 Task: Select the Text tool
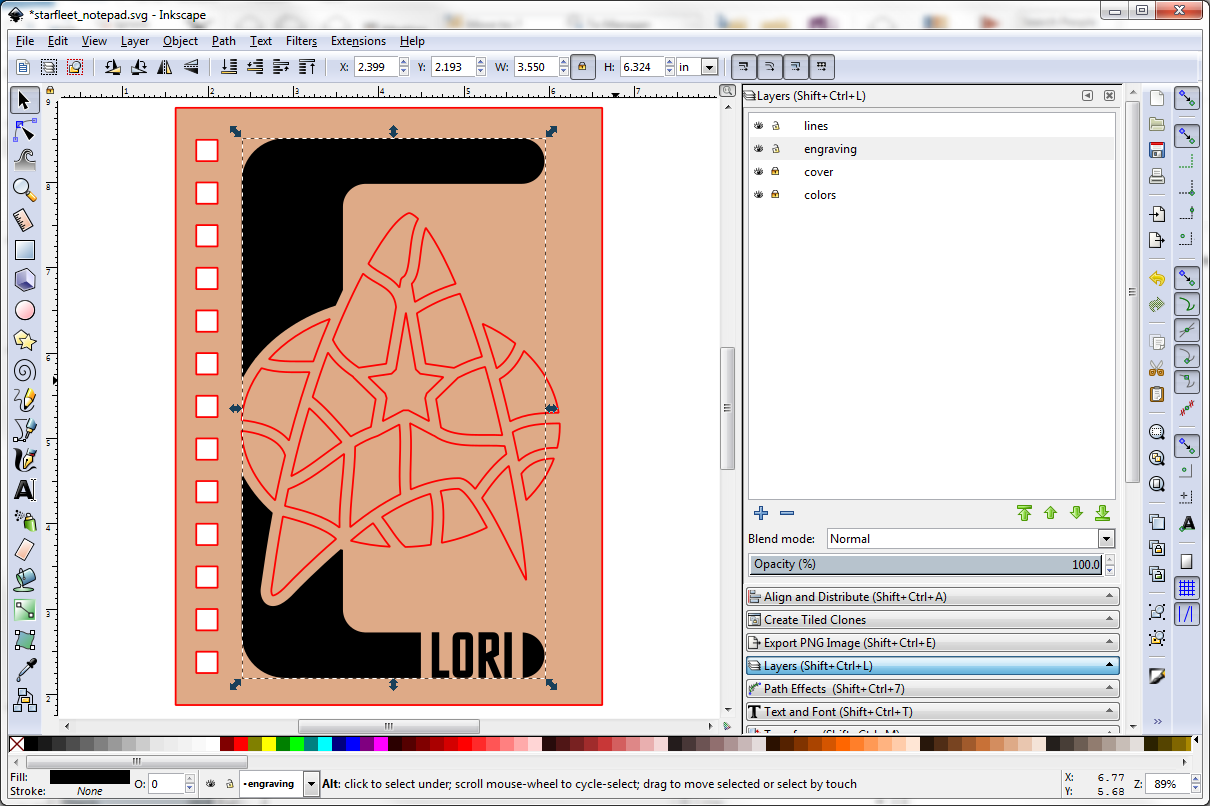pyautogui.click(x=25, y=490)
